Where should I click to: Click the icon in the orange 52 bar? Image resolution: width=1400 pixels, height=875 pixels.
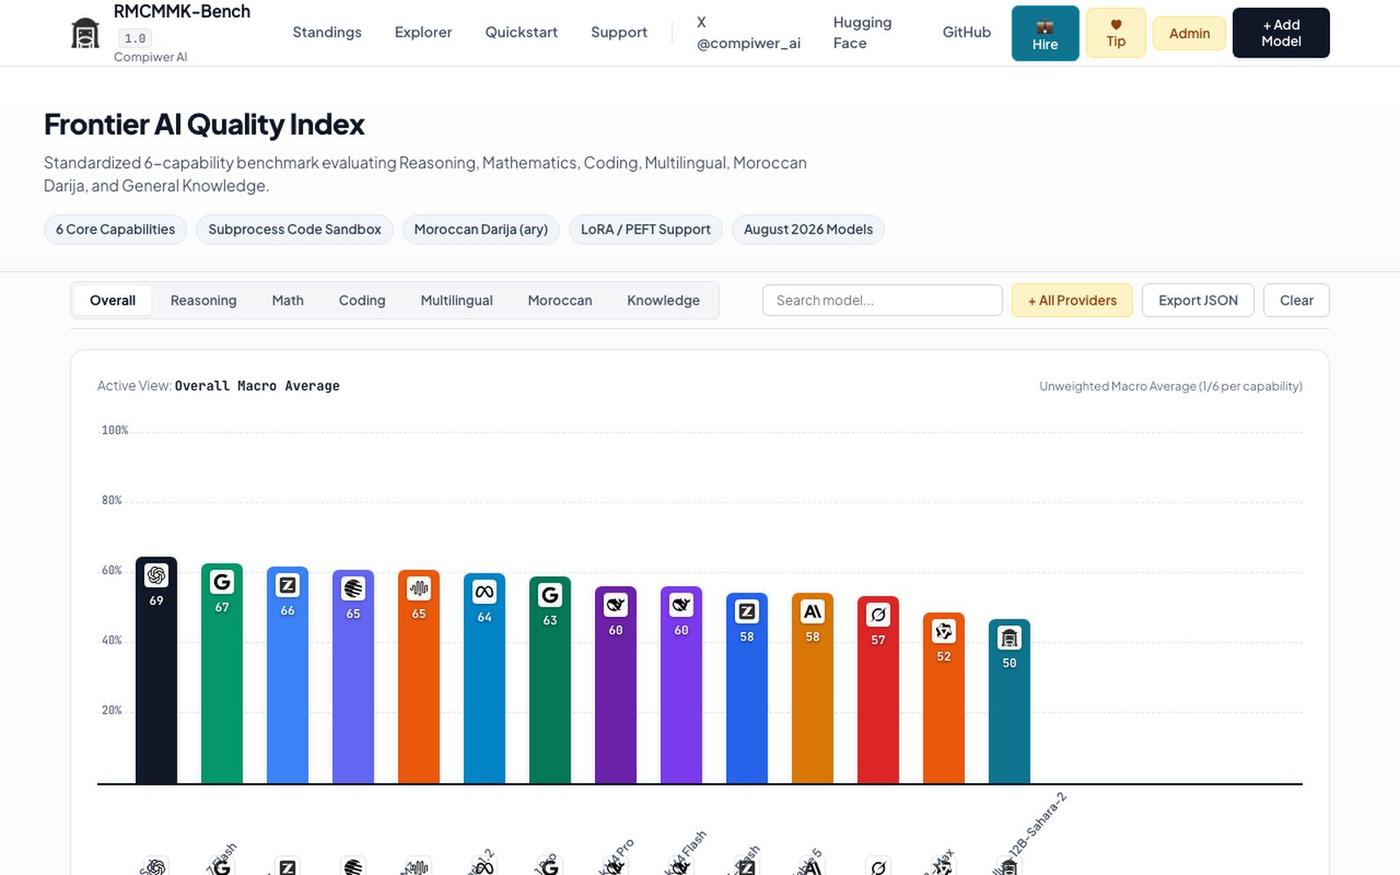point(944,631)
